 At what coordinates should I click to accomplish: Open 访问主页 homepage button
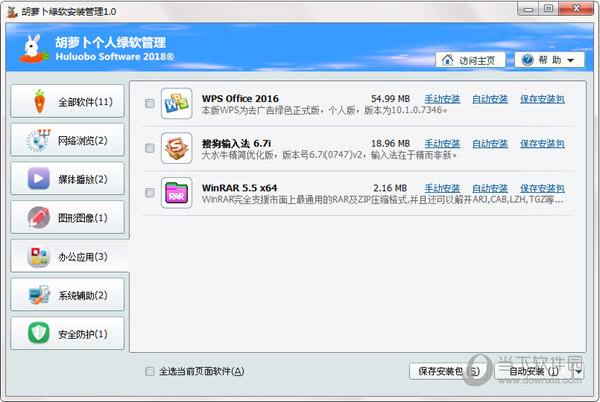(x=471, y=60)
